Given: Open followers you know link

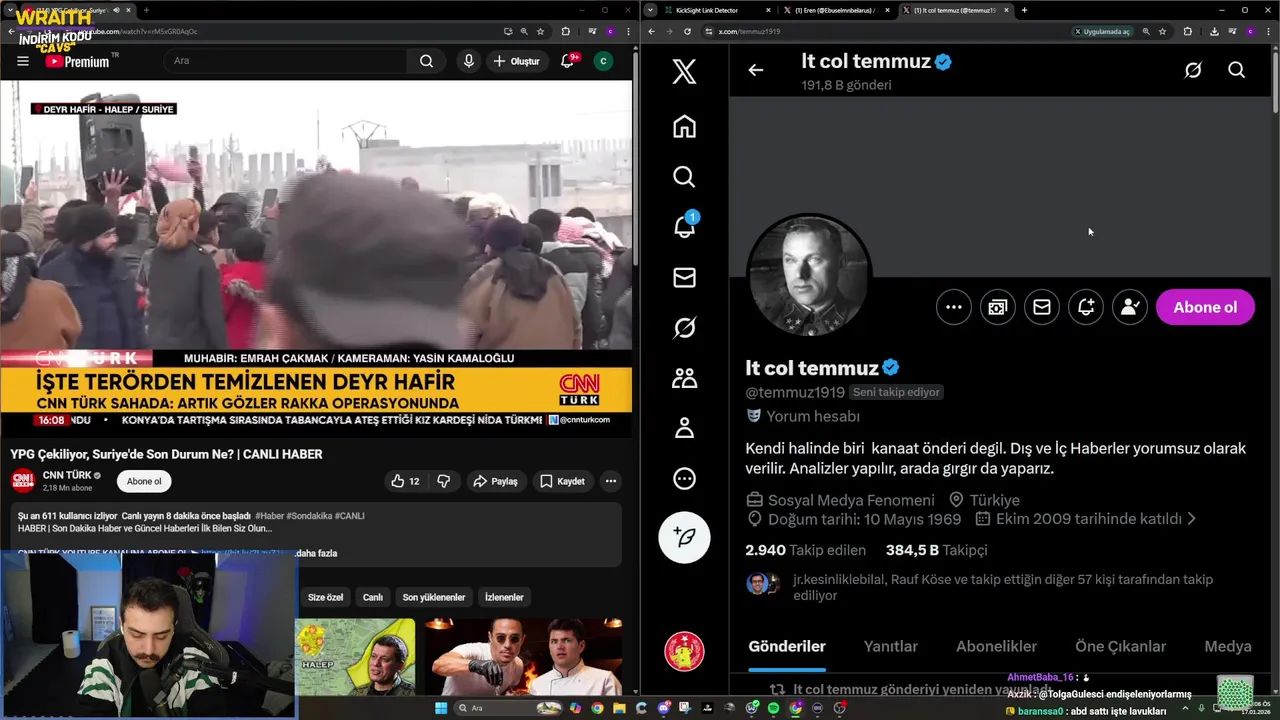Looking at the screenshot, I should coord(1002,587).
